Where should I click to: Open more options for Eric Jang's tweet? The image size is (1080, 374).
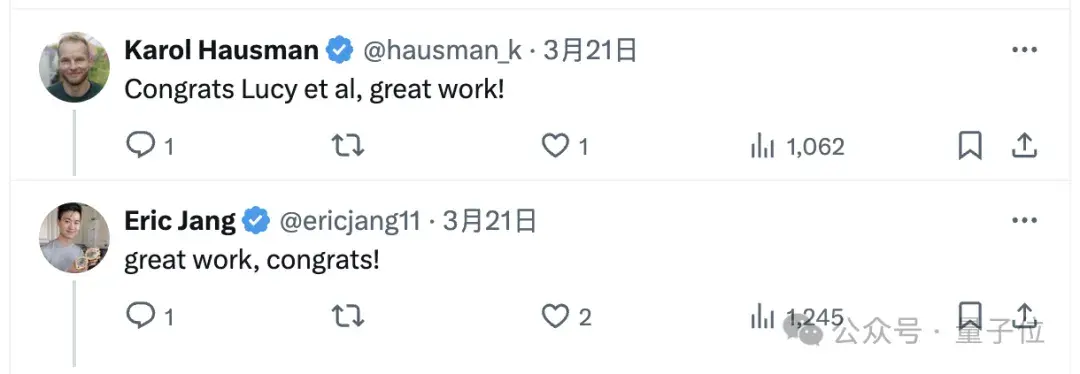[x=1024, y=220]
